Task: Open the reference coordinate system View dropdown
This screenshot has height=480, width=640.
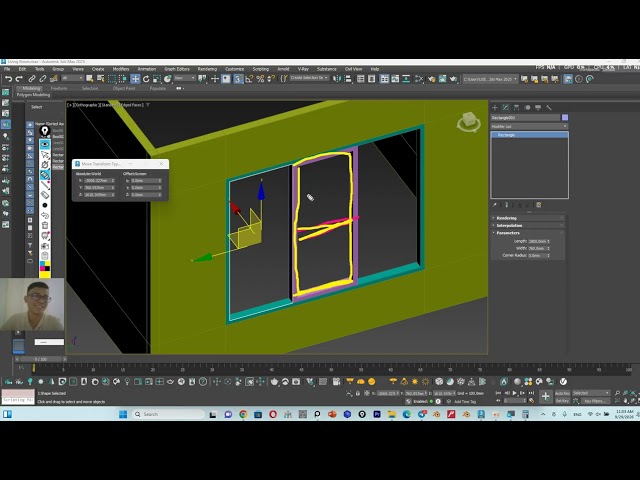Action: (185, 78)
